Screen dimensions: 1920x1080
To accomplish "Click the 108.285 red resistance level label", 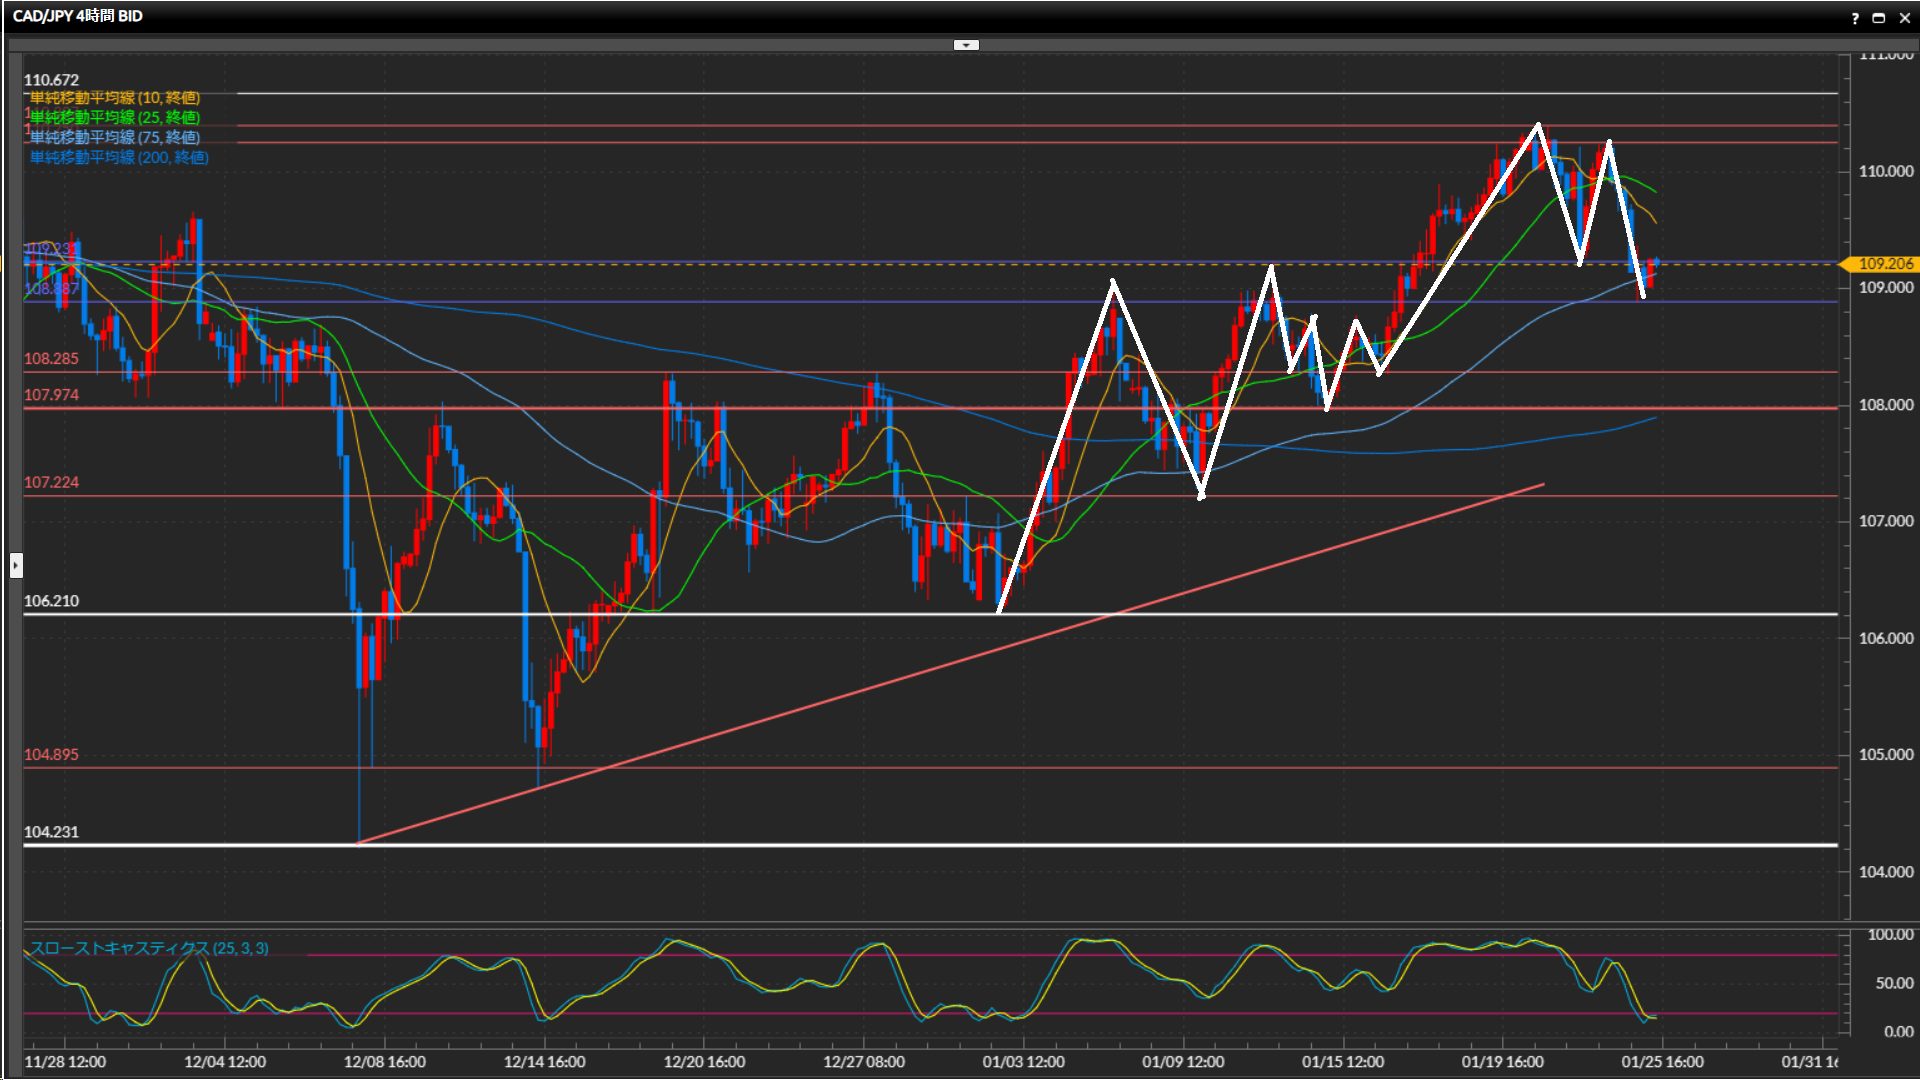I will pos(51,359).
